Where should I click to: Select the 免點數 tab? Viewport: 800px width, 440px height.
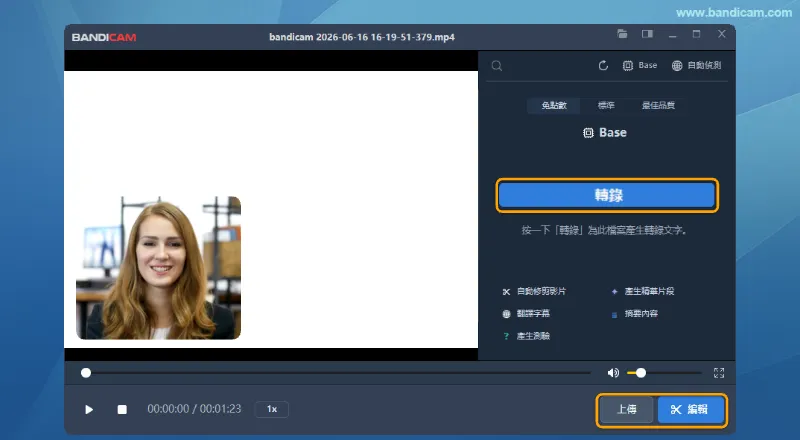[554, 105]
